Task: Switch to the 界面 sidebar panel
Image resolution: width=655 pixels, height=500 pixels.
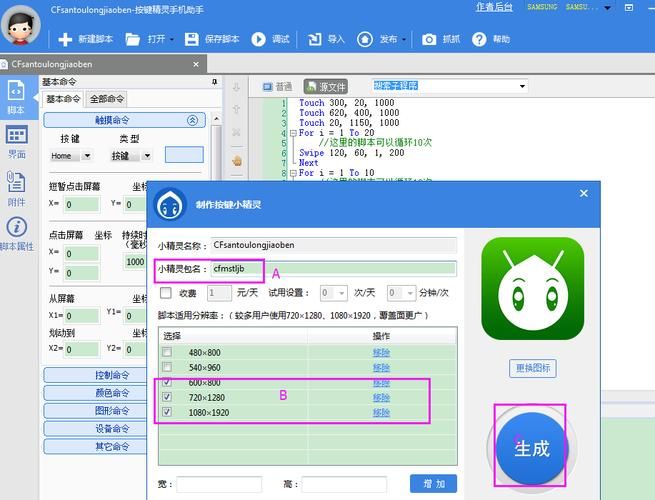Action: (x=16, y=142)
